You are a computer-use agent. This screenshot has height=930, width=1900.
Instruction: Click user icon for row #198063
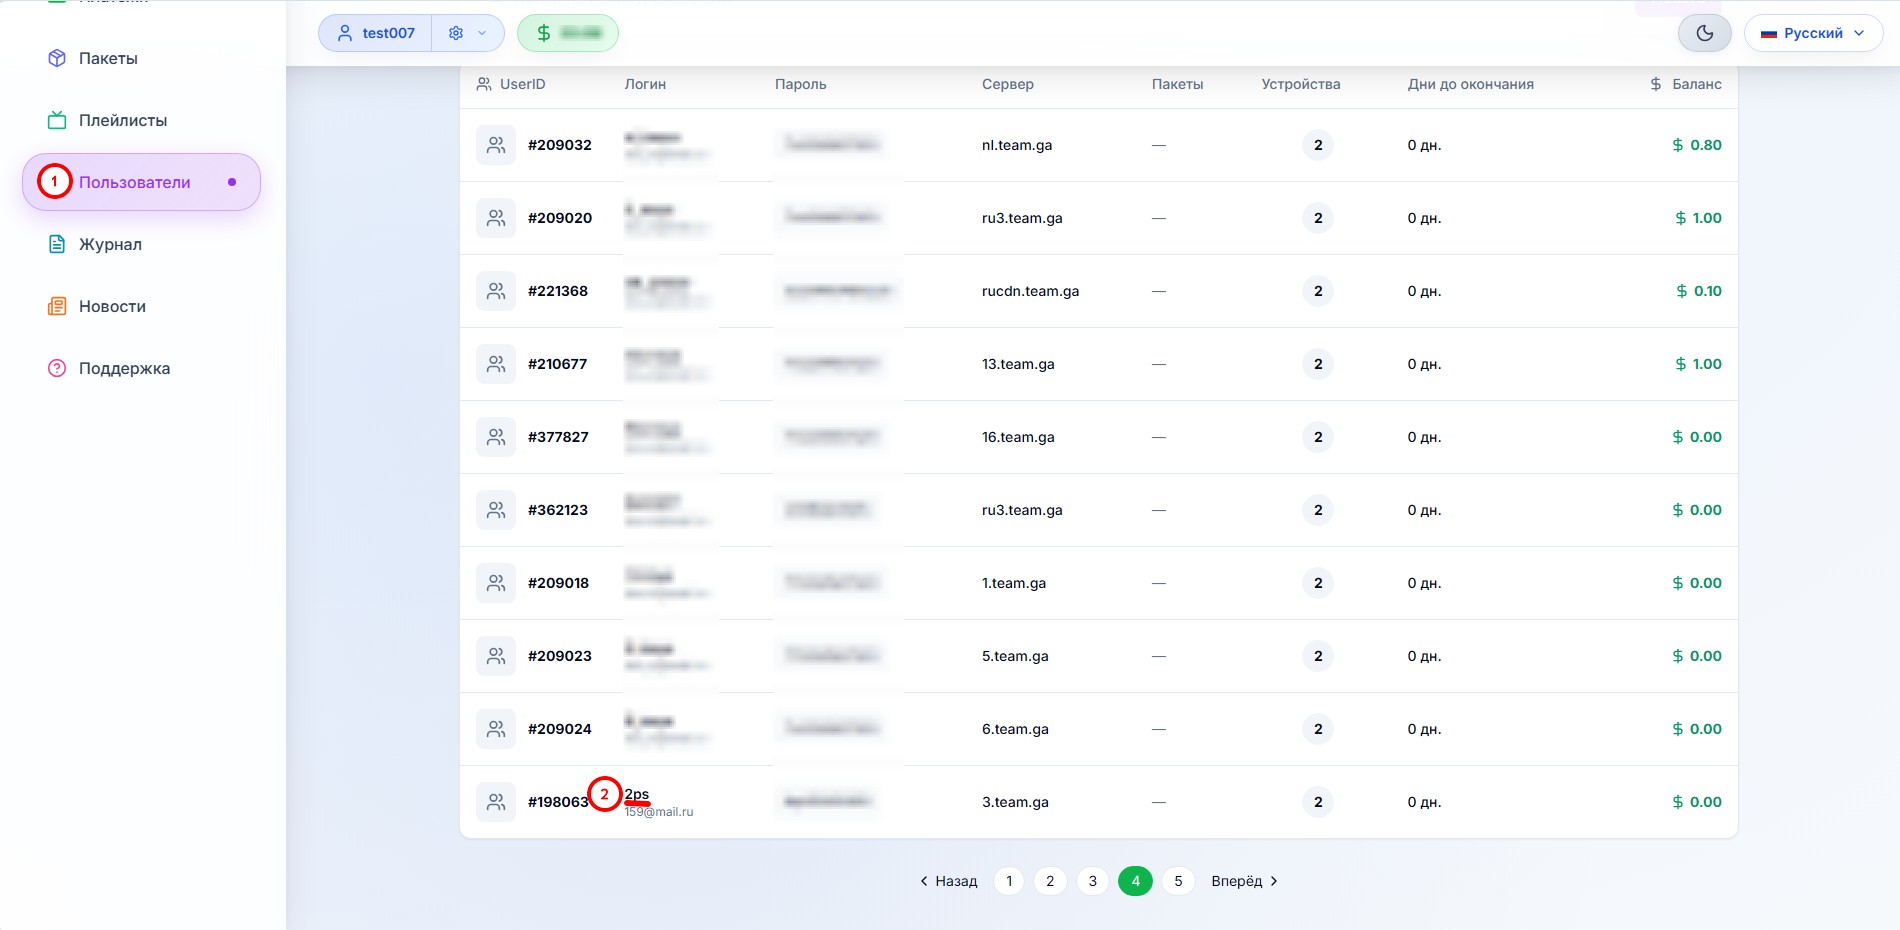coord(496,802)
